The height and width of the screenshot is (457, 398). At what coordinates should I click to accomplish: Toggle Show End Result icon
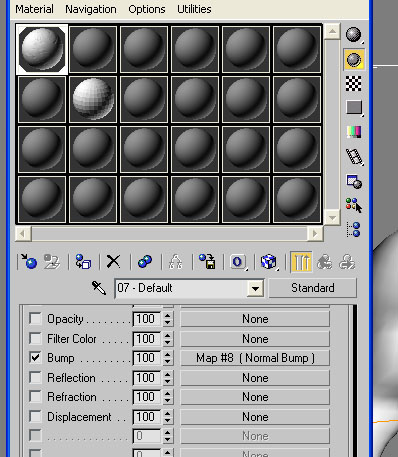tap(302, 262)
